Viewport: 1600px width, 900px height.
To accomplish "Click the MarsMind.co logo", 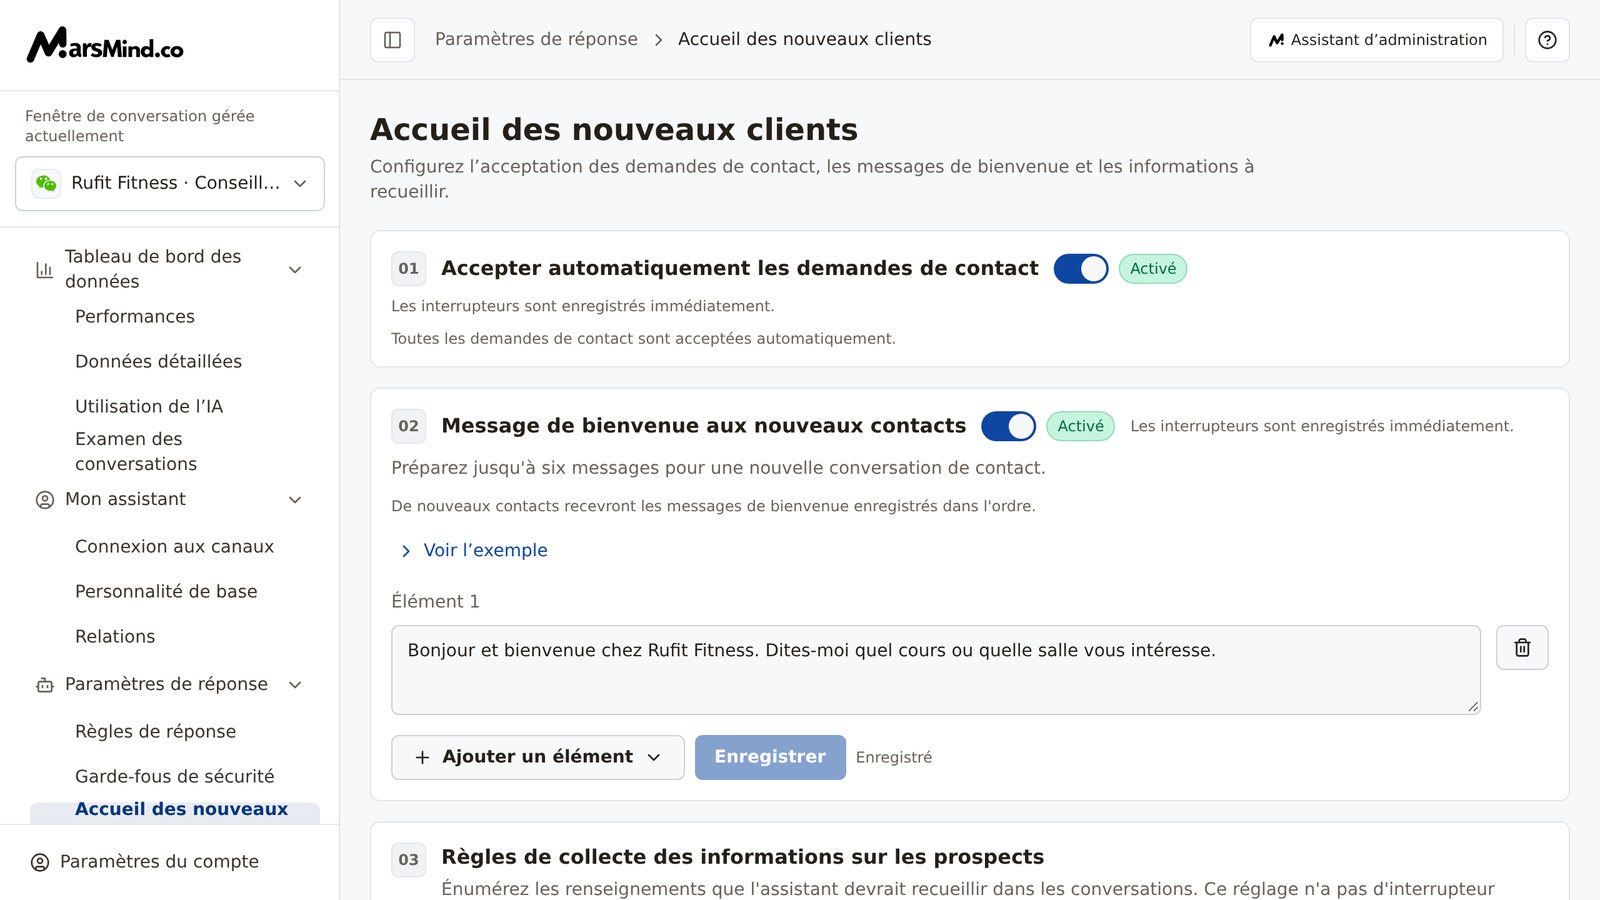I will coord(105,45).
